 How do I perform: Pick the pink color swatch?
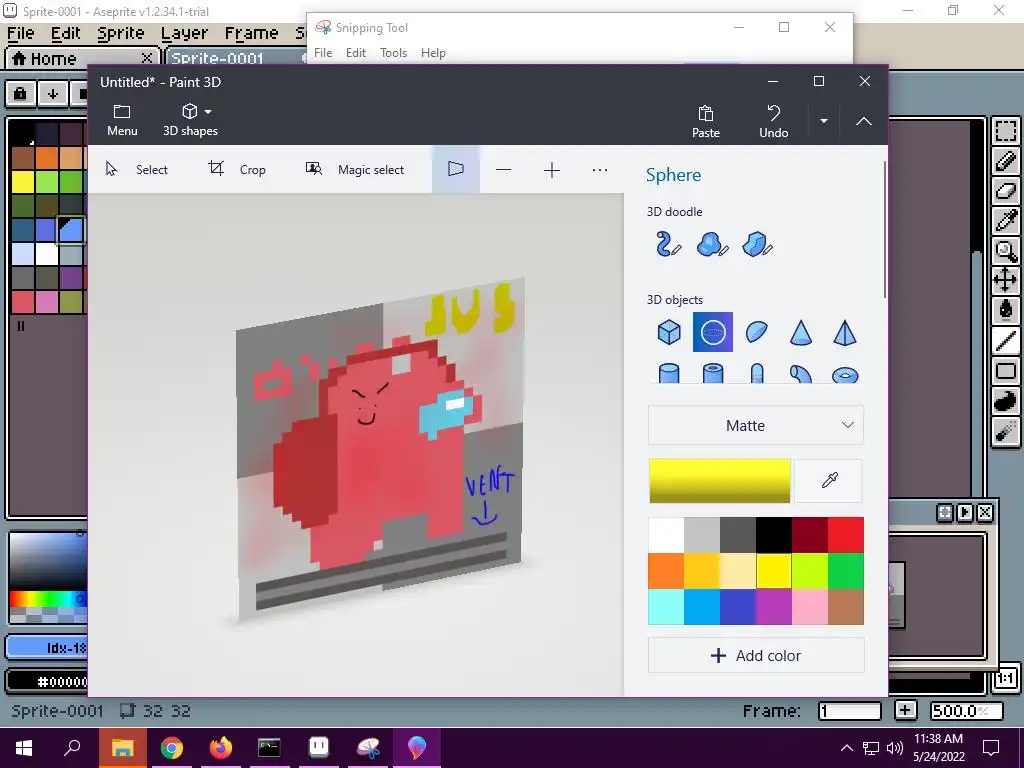pyautogui.click(x=810, y=607)
